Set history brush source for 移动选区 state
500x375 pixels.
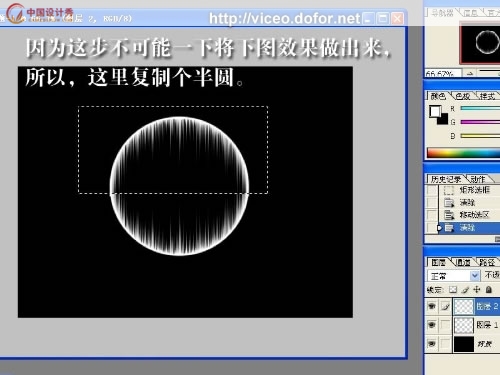coord(432,215)
